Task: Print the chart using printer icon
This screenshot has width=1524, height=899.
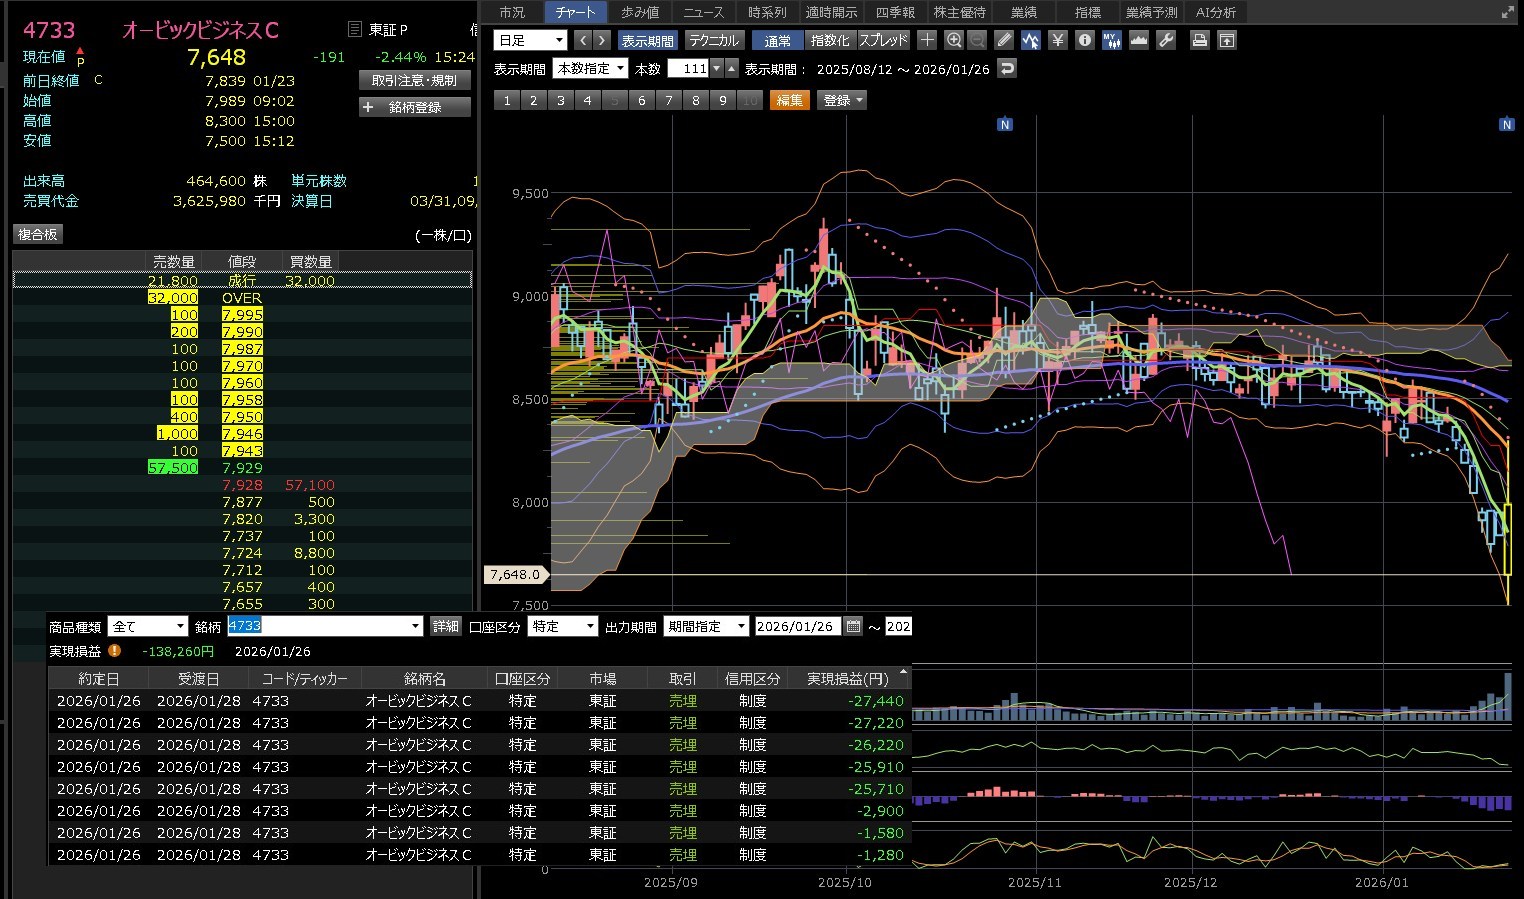Action: click(x=1199, y=40)
